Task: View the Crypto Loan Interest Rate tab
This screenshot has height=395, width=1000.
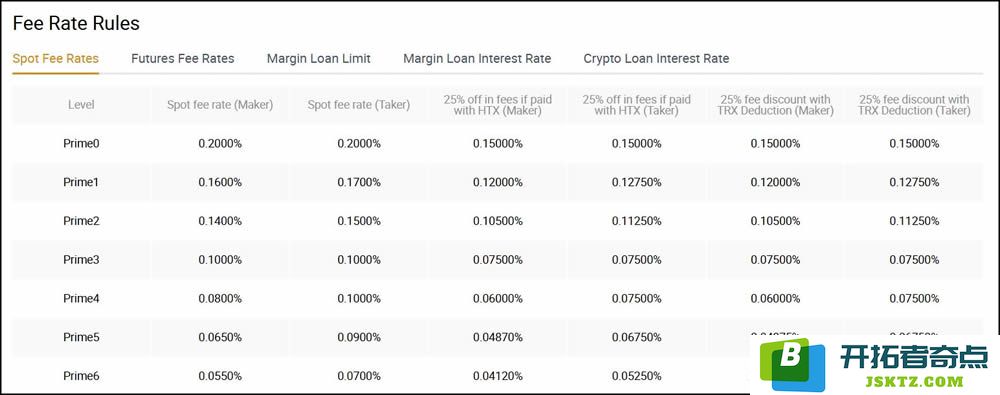Action: (656, 59)
